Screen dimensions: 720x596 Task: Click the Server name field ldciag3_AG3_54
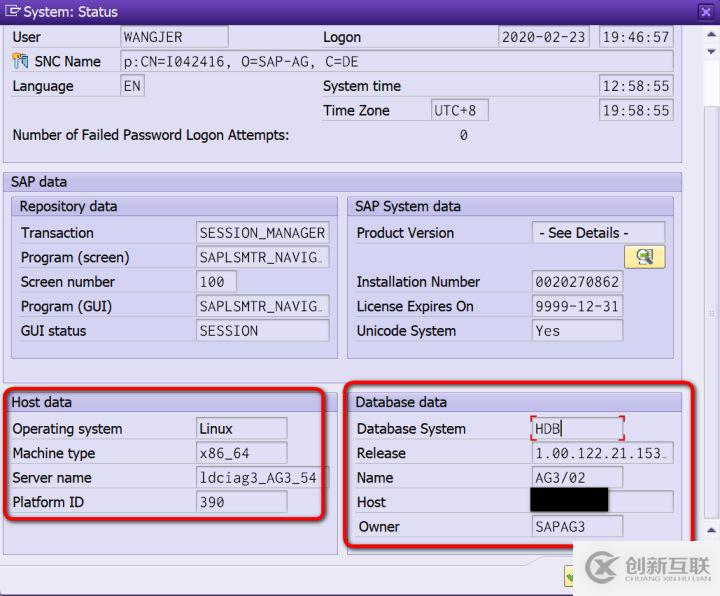[263, 478]
